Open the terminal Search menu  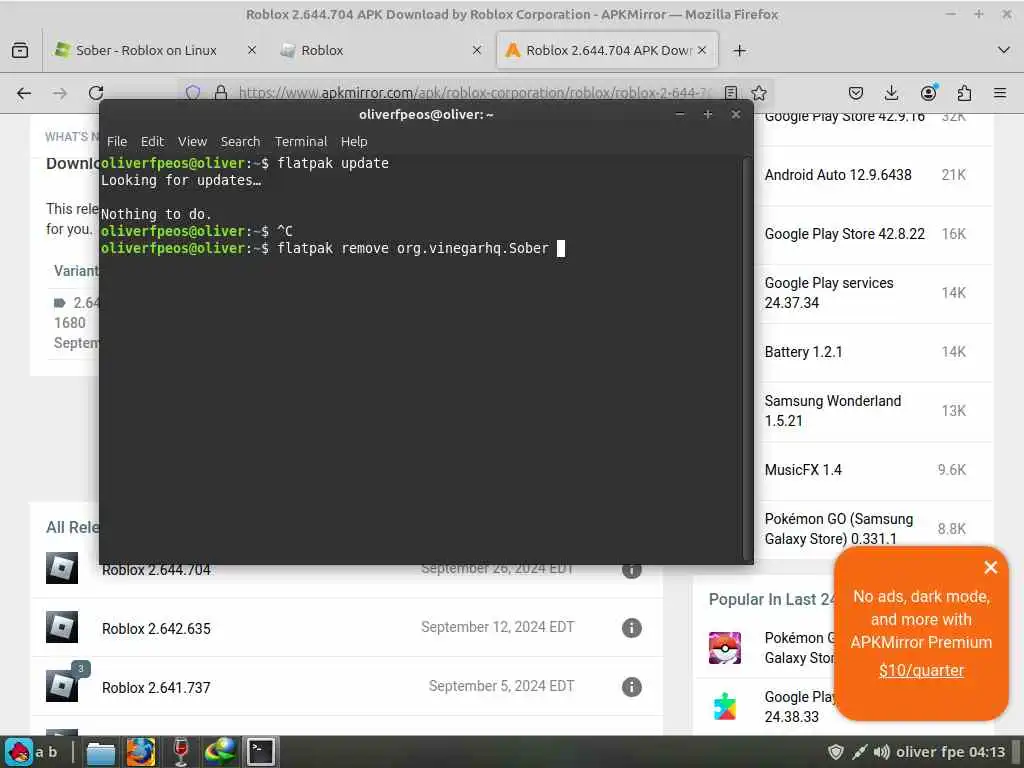click(240, 141)
